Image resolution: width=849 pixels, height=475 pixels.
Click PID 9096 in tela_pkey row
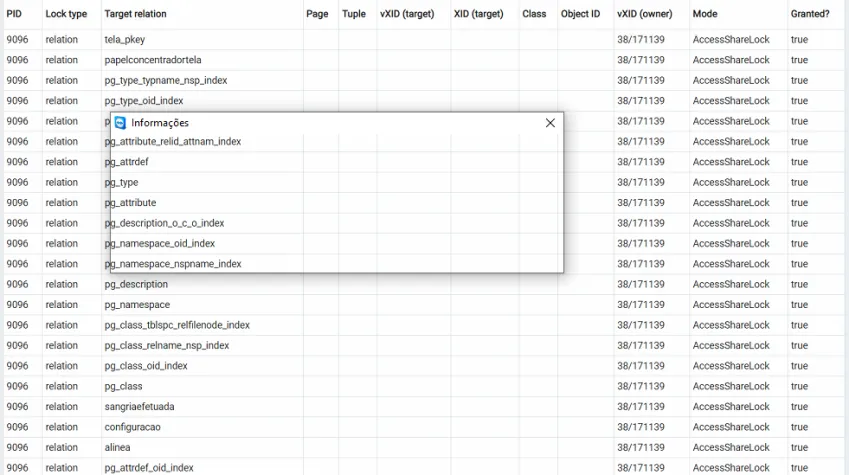coord(17,40)
